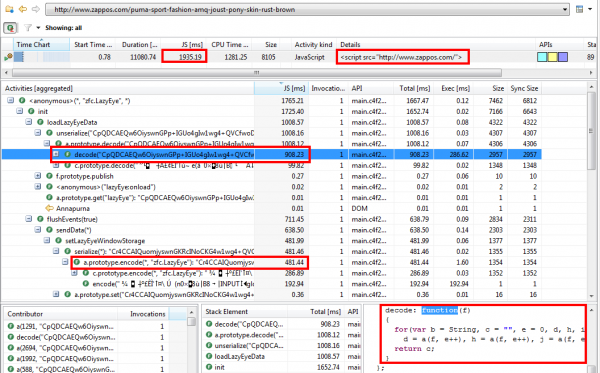Collapse the unserialize("CpQDCAEQ...") node
This screenshot has height=373, width=600.
pos(38,133)
